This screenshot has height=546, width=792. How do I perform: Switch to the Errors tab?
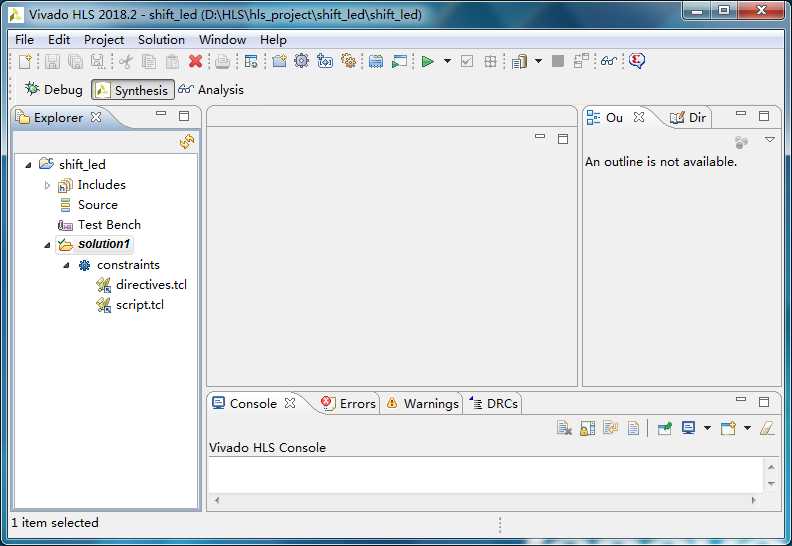coord(349,404)
